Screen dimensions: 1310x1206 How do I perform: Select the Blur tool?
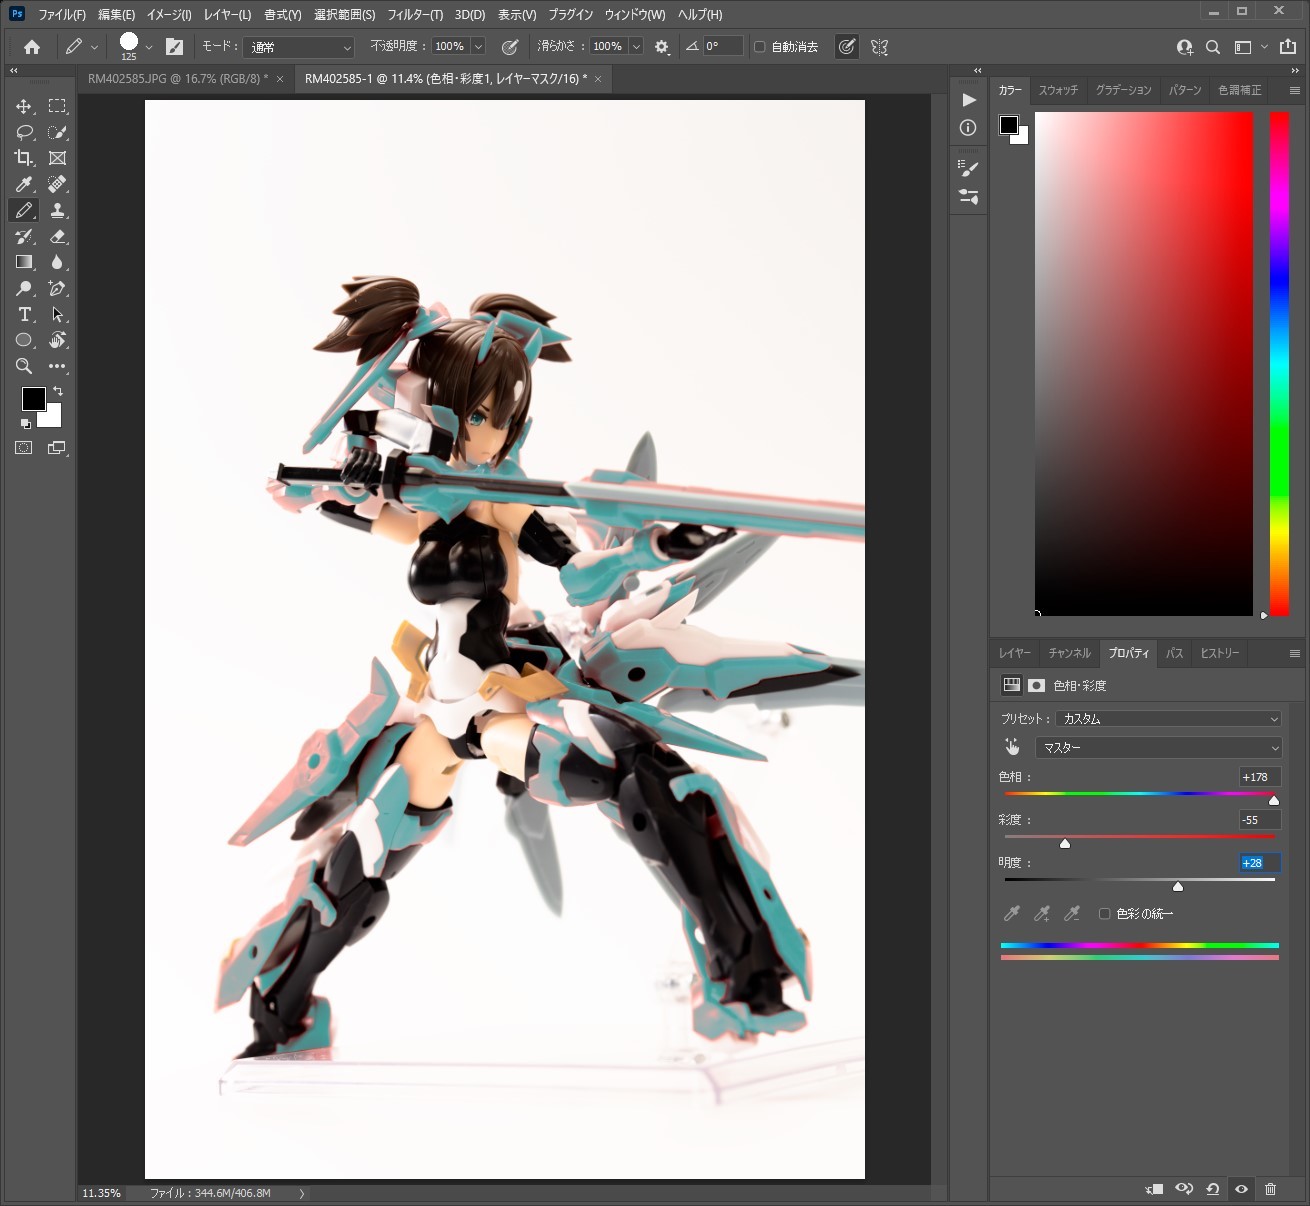(x=58, y=262)
